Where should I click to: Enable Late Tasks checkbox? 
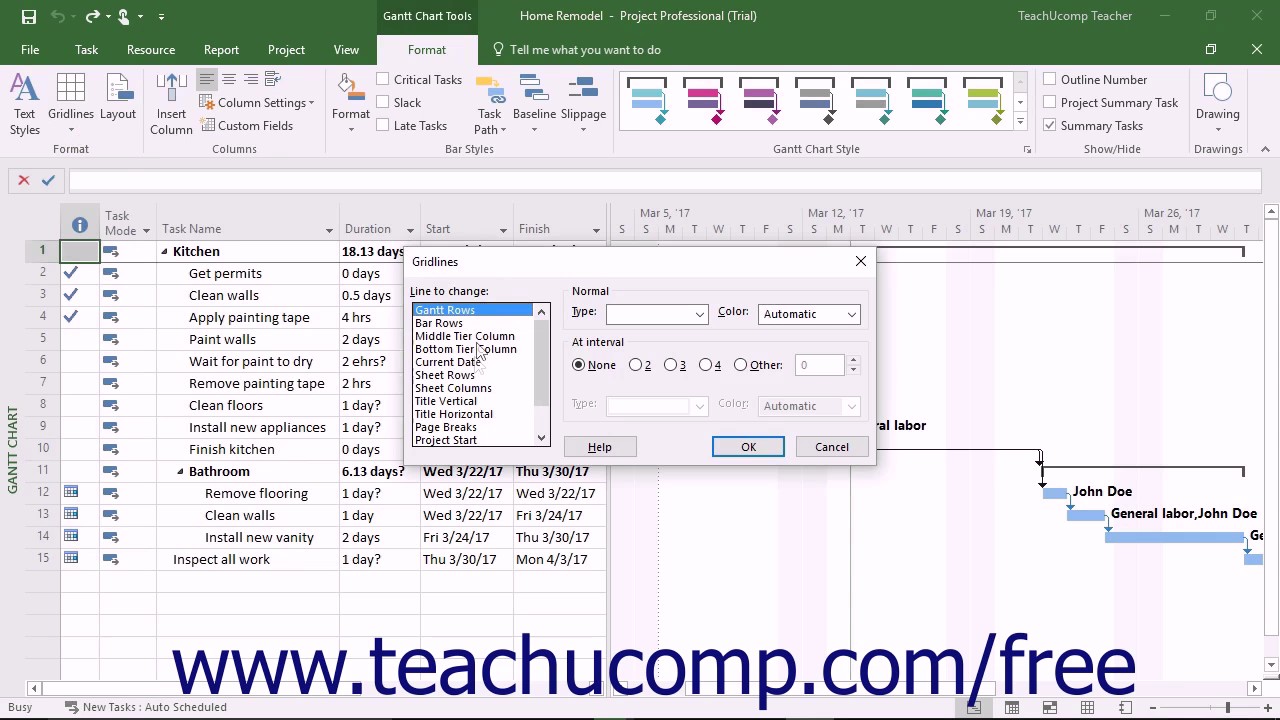(x=383, y=125)
